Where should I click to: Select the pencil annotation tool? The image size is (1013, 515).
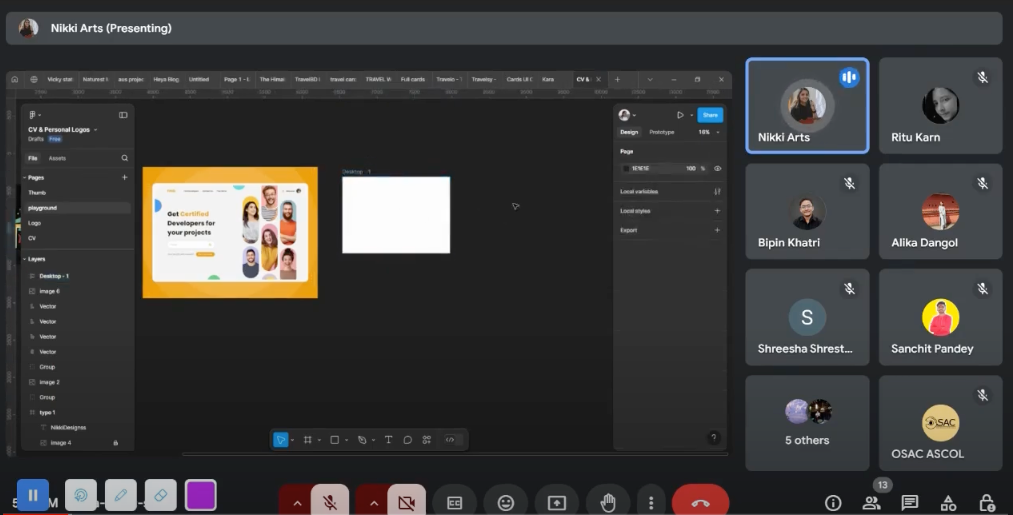[x=121, y=495]
